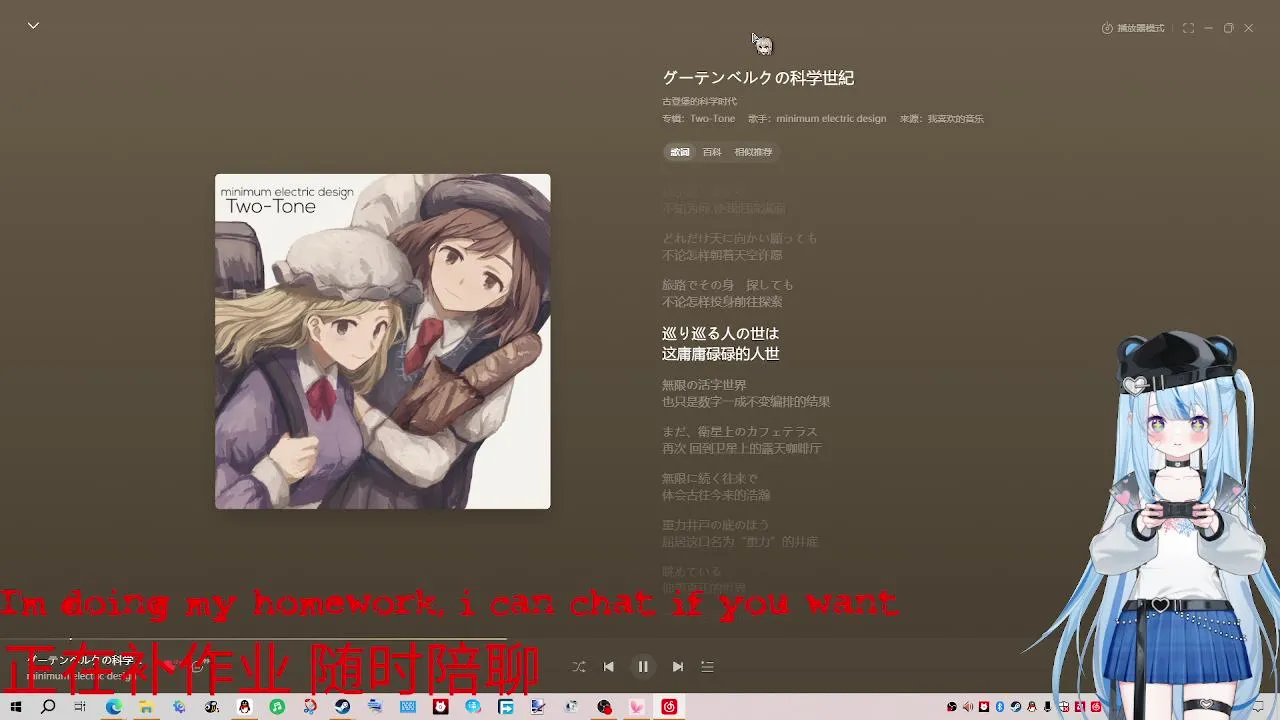The image size is (1280, 720).
Task: Open the green music app icon on the taskbar
Action: 277,707
